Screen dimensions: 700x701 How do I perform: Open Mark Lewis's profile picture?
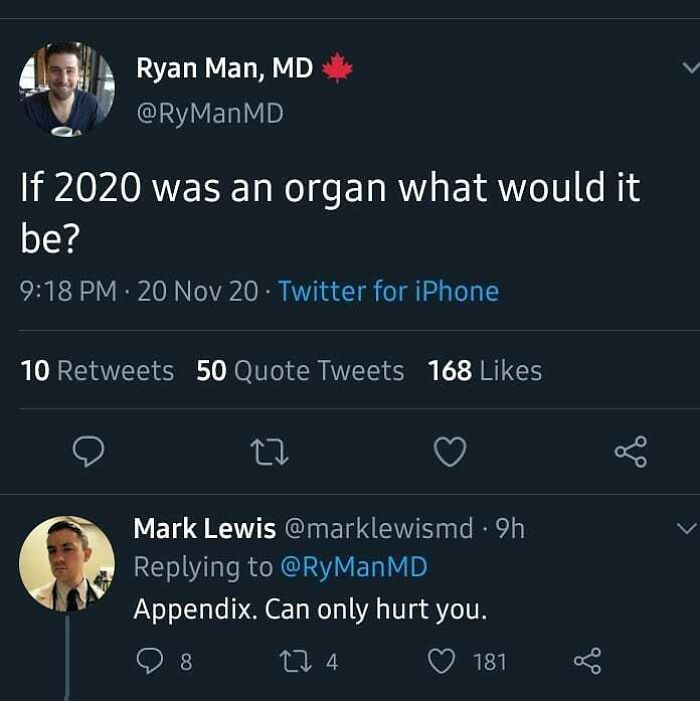[x=66, y=563]
